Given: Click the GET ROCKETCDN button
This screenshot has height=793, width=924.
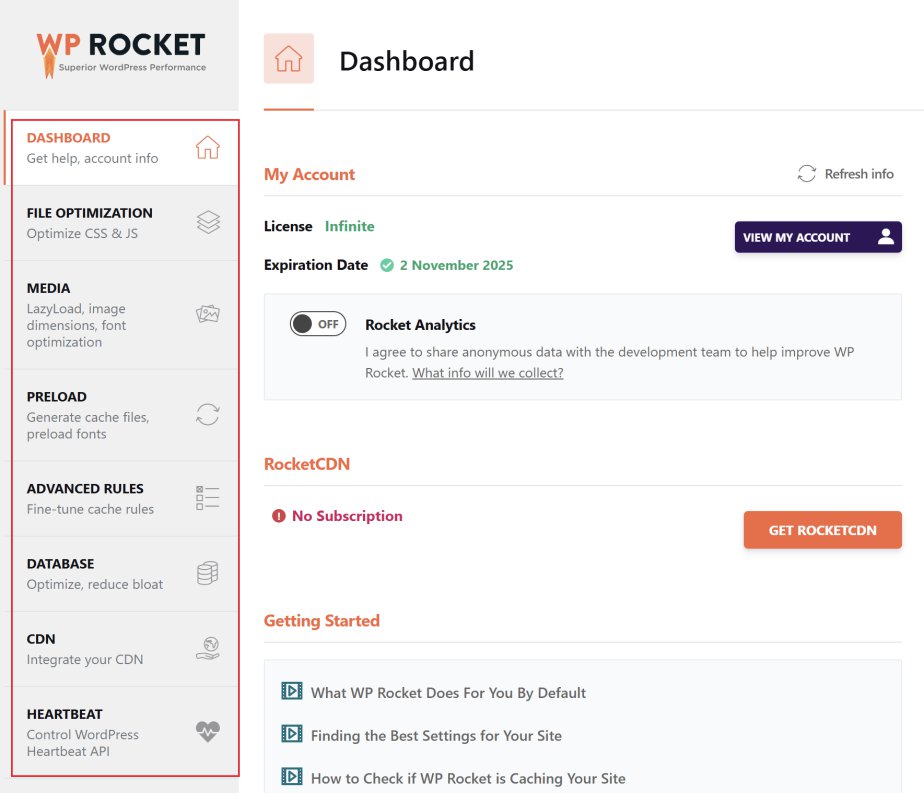Looking at the screenshot, I should (822, 530).
